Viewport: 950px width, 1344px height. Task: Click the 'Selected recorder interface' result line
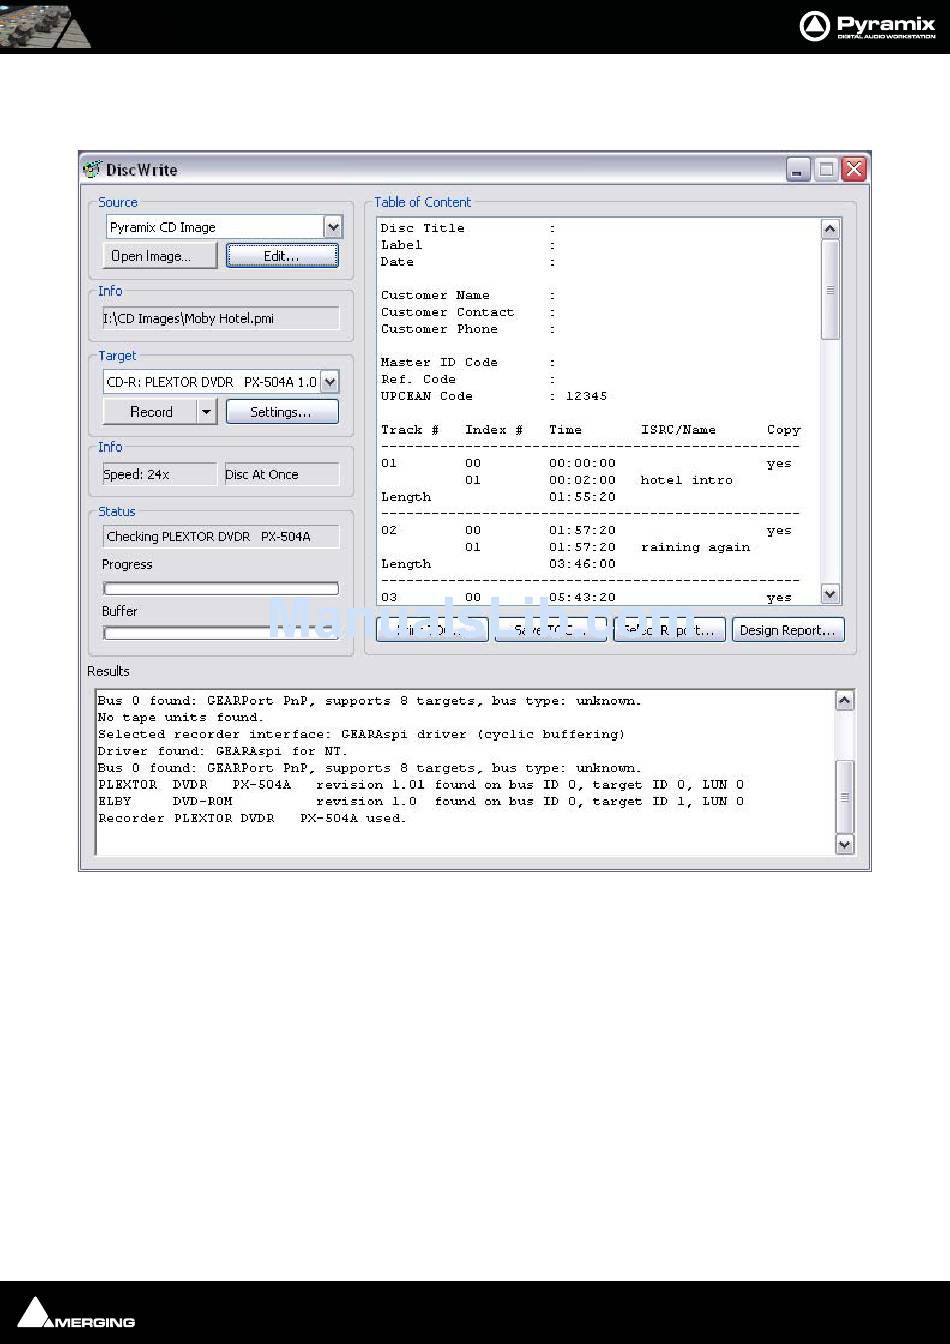point(362,734)
